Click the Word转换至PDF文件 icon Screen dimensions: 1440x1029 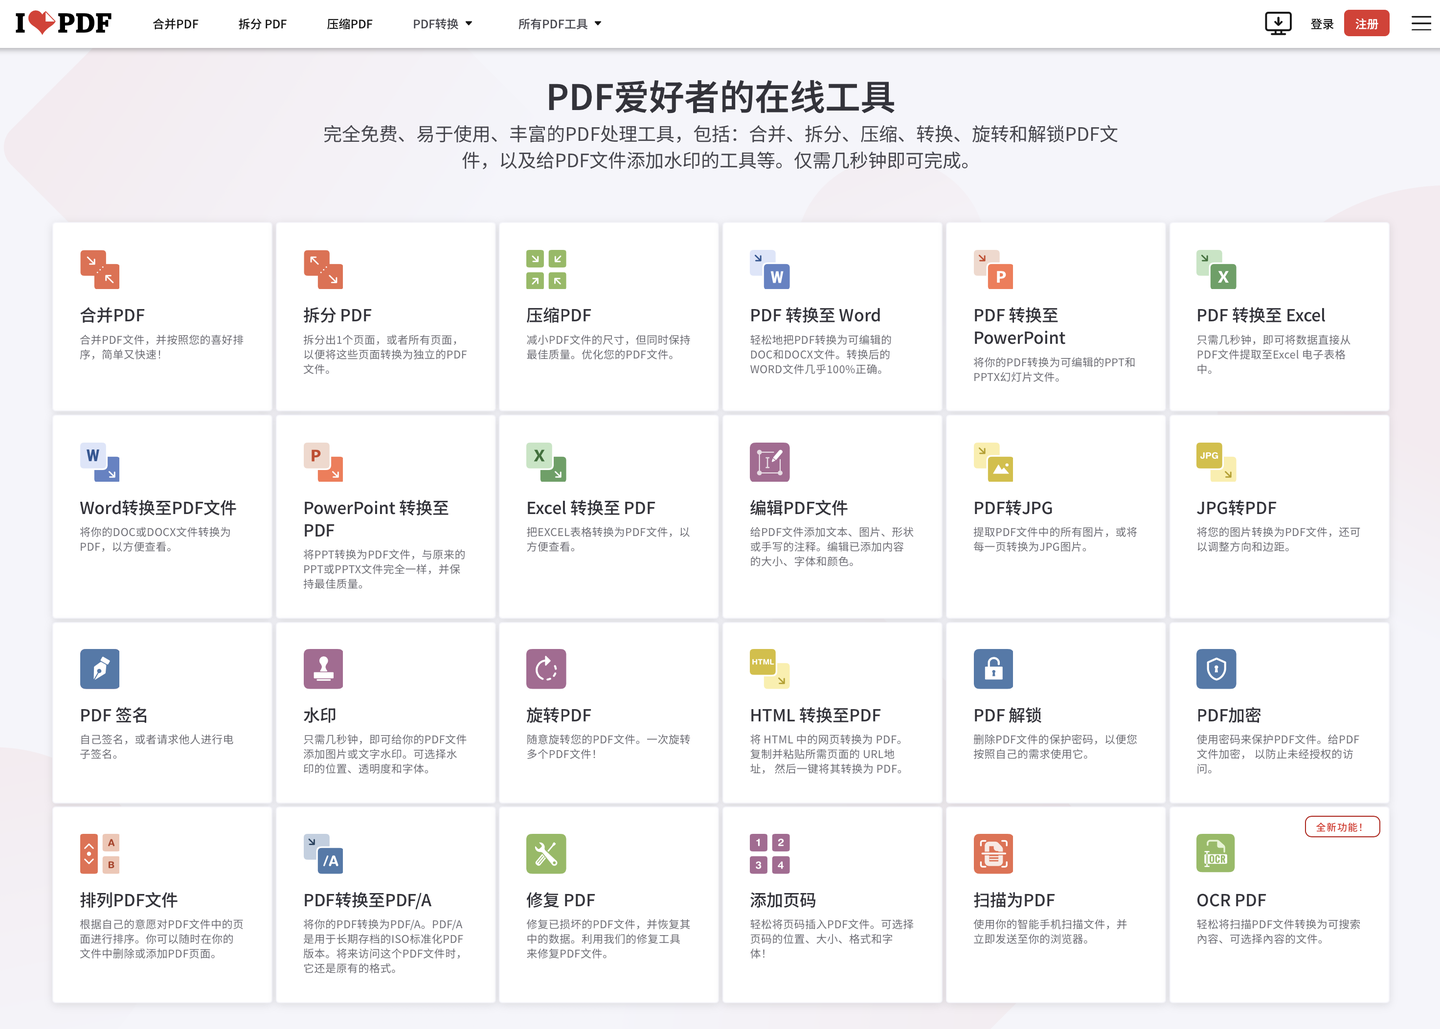click(100, 462)
